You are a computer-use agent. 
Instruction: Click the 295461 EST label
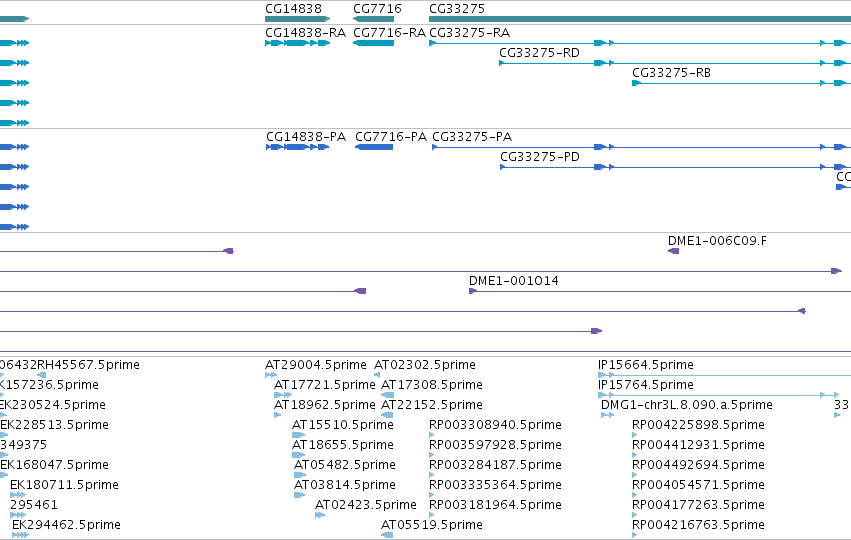point(34,505)
